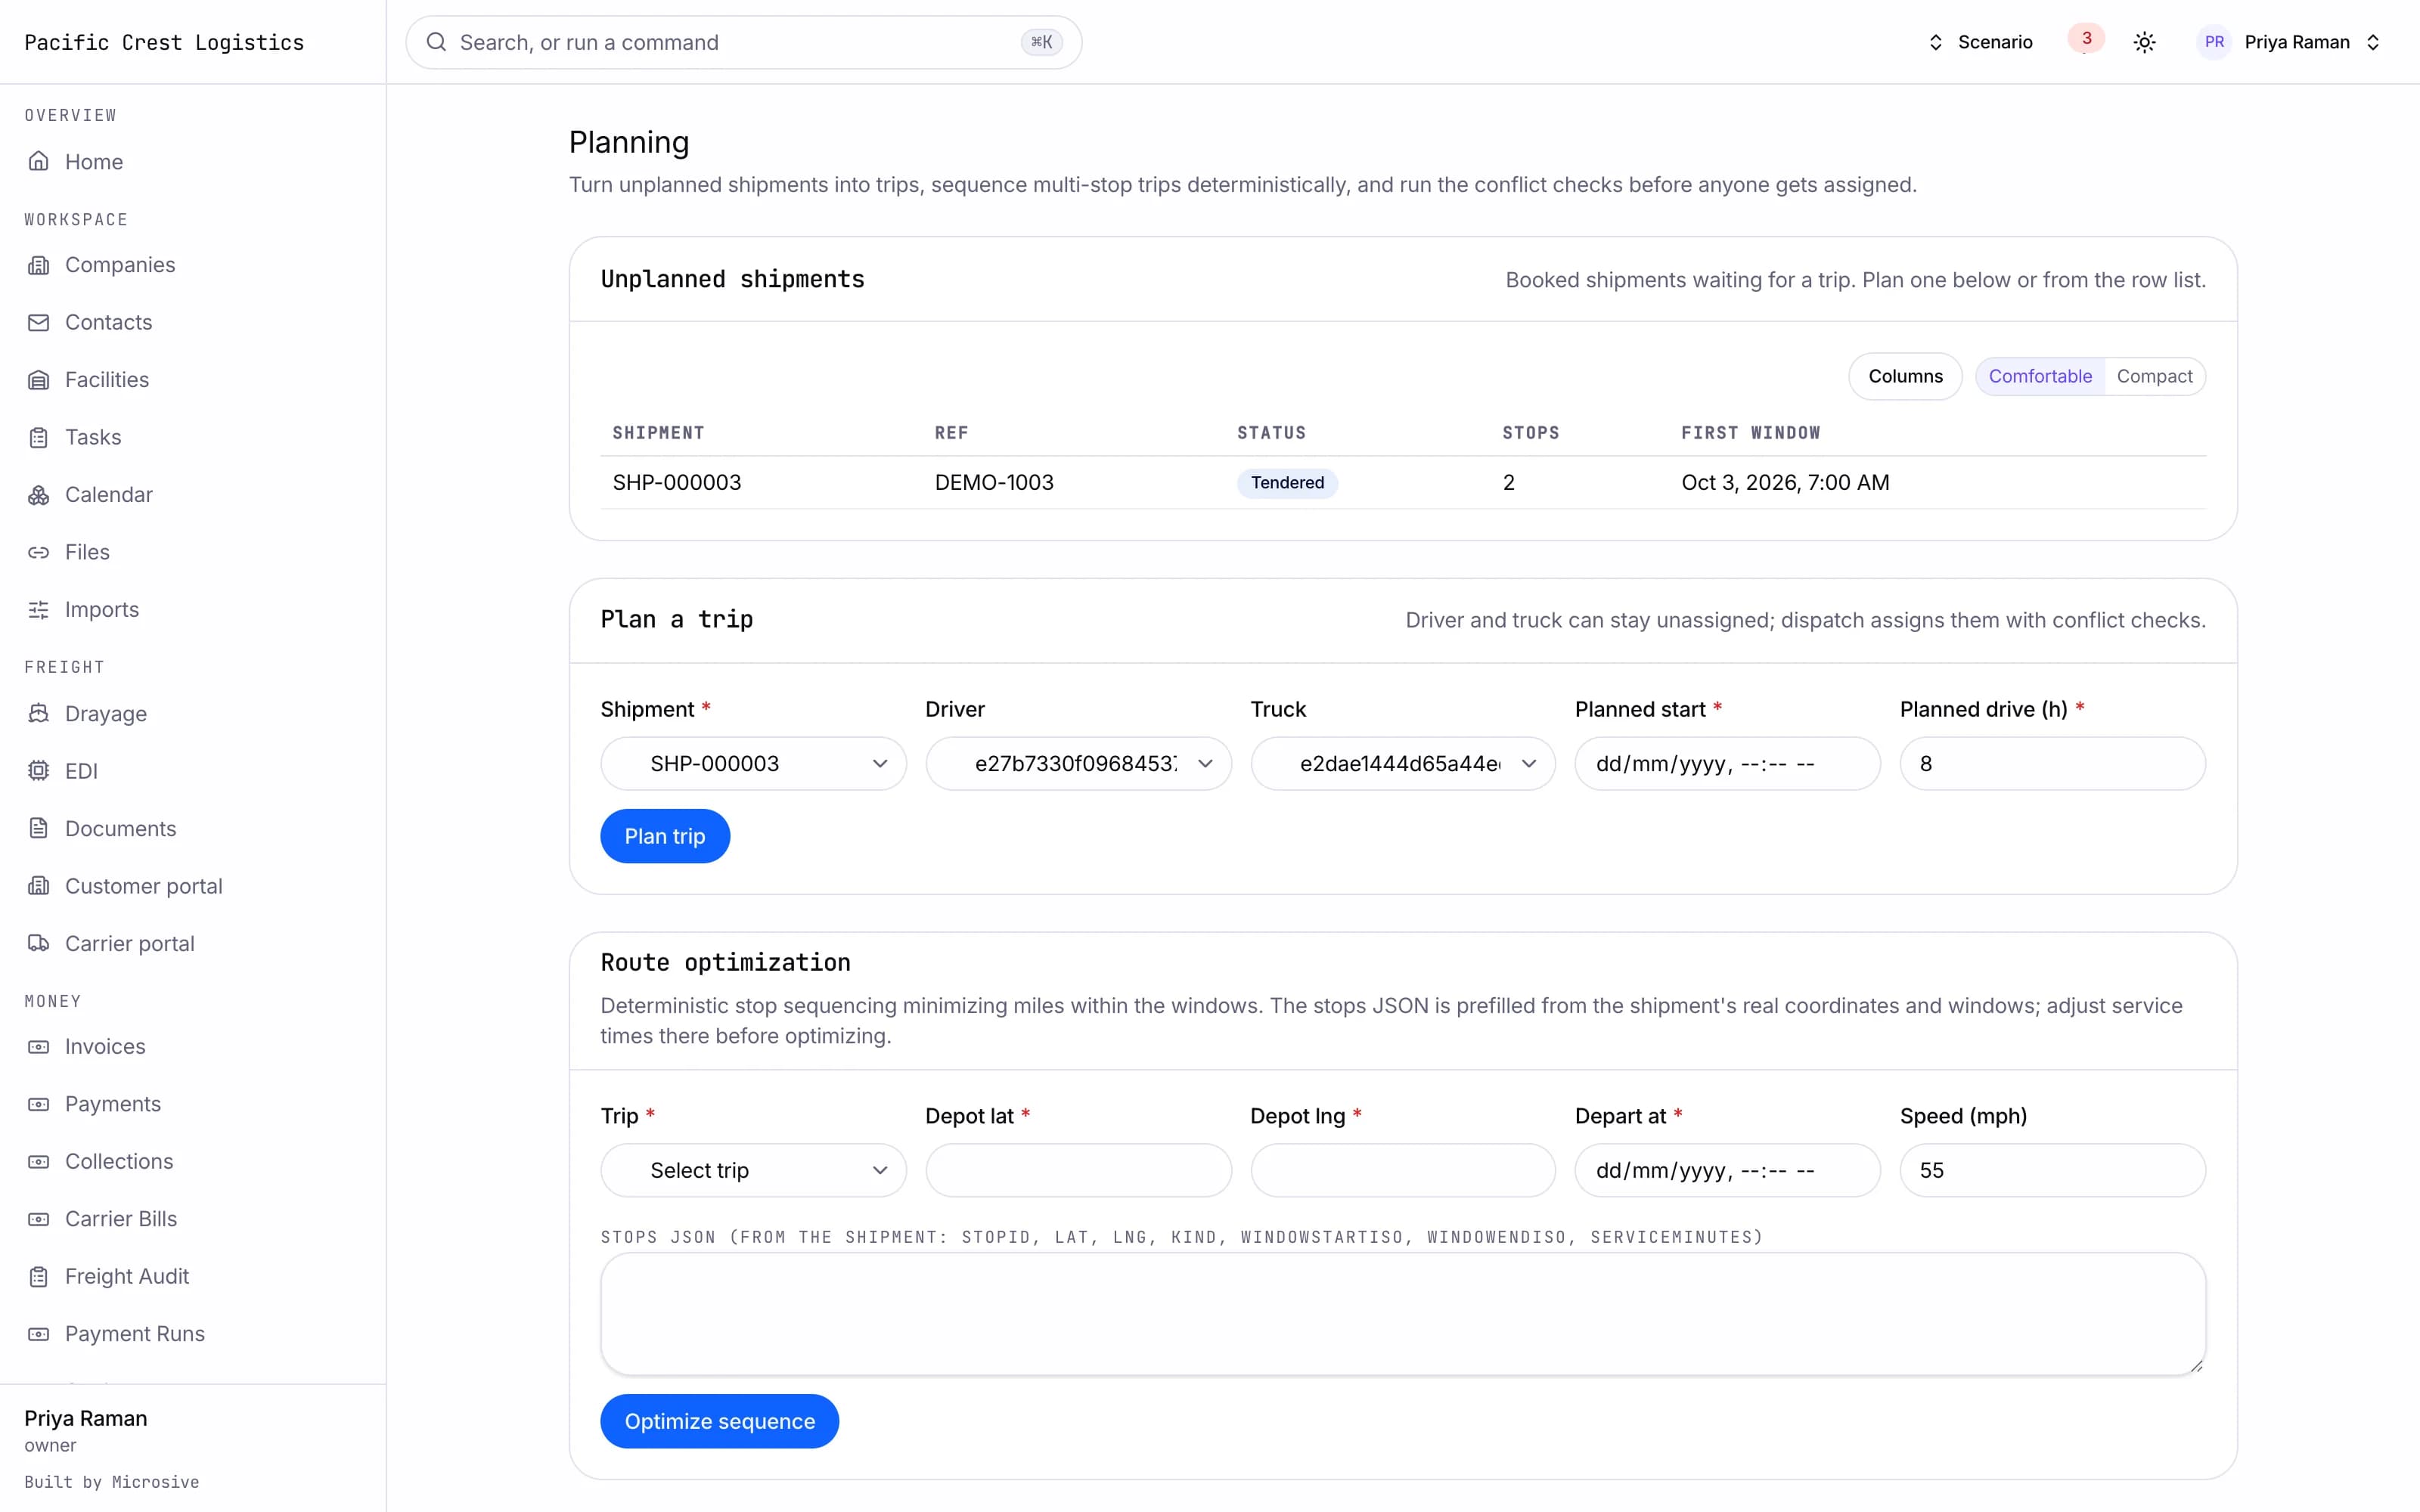Open notifications badge showing 3
Viewport: 2420px width, 1512px height.
coord(2086,39)
